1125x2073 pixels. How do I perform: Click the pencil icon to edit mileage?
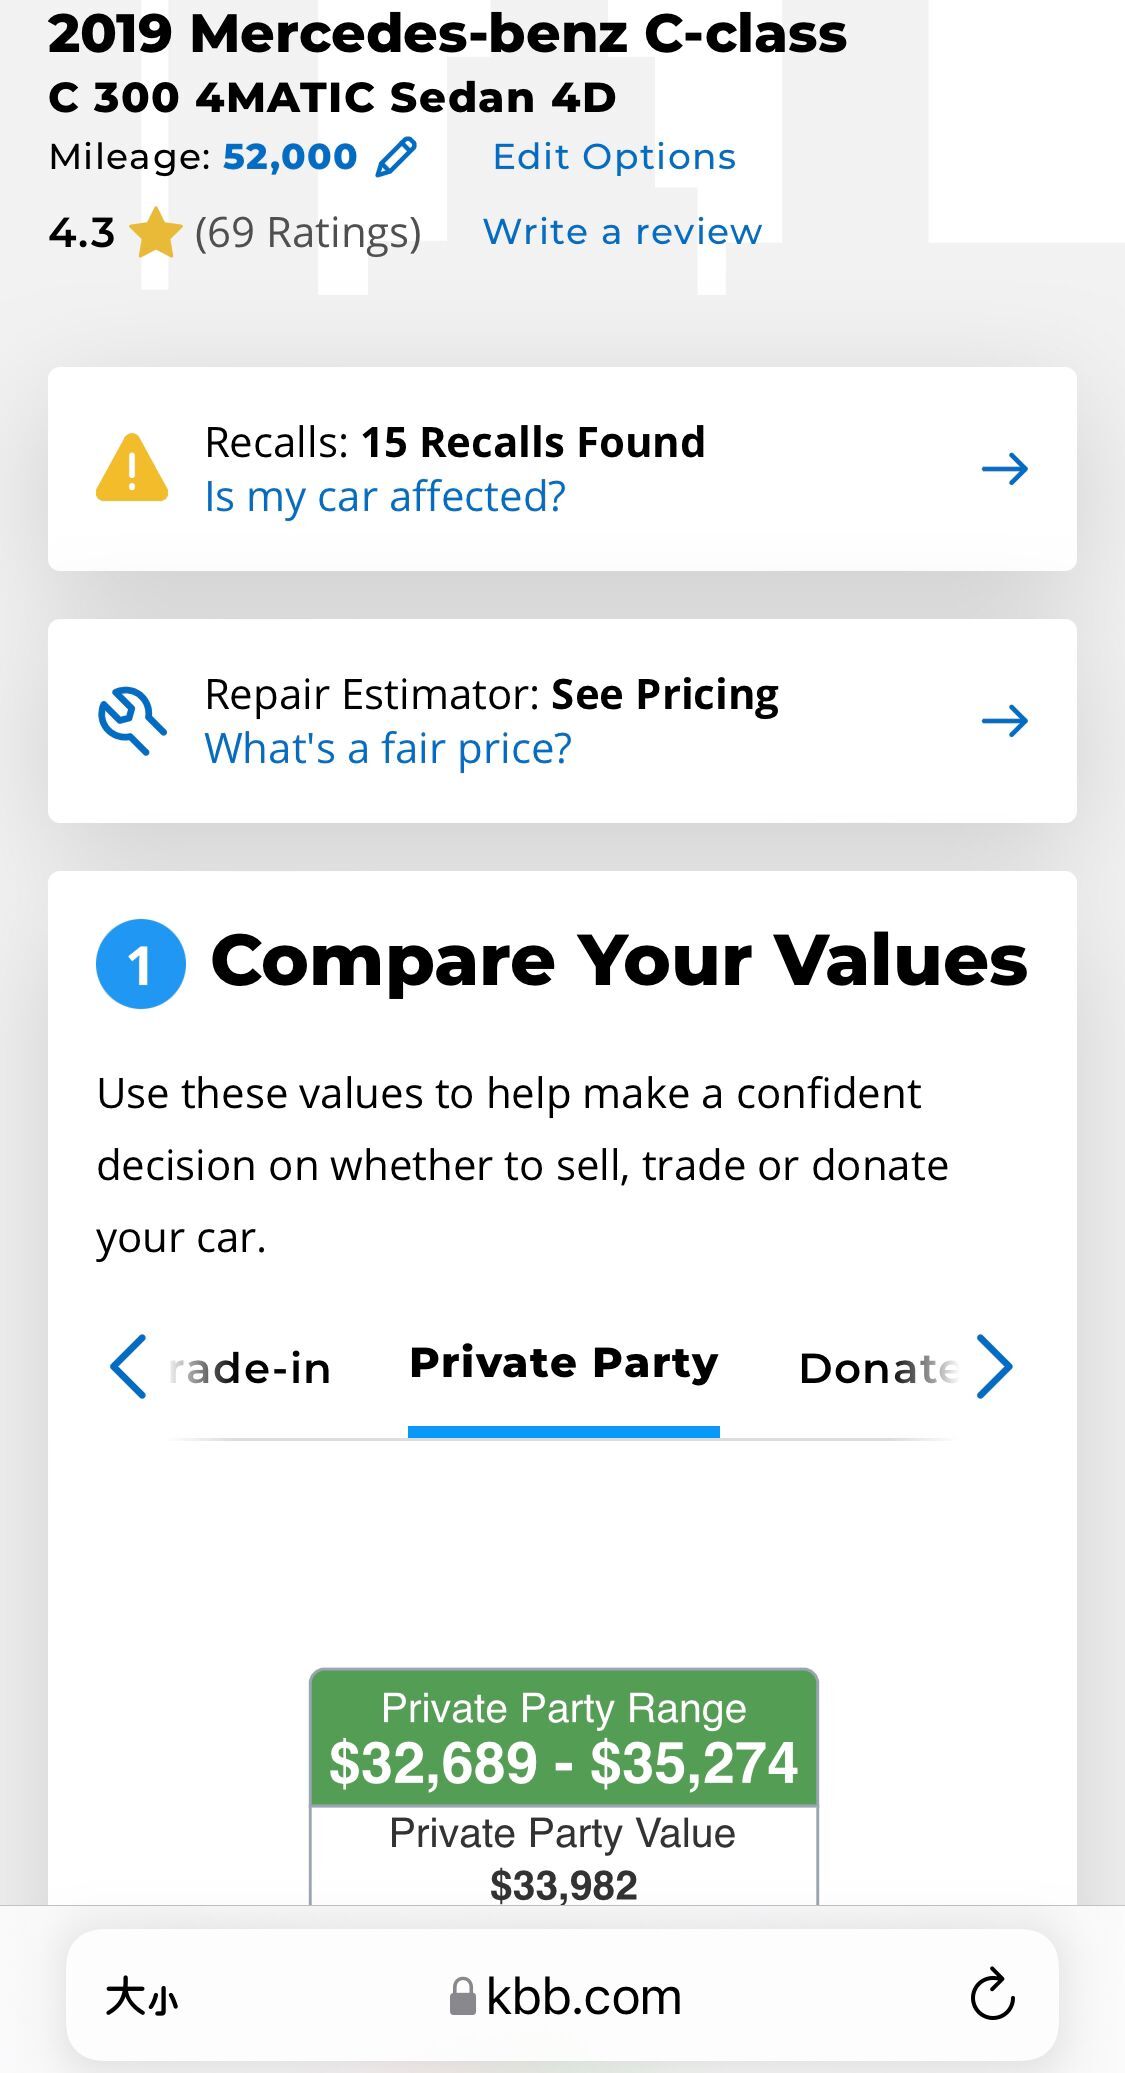(396, 157)
